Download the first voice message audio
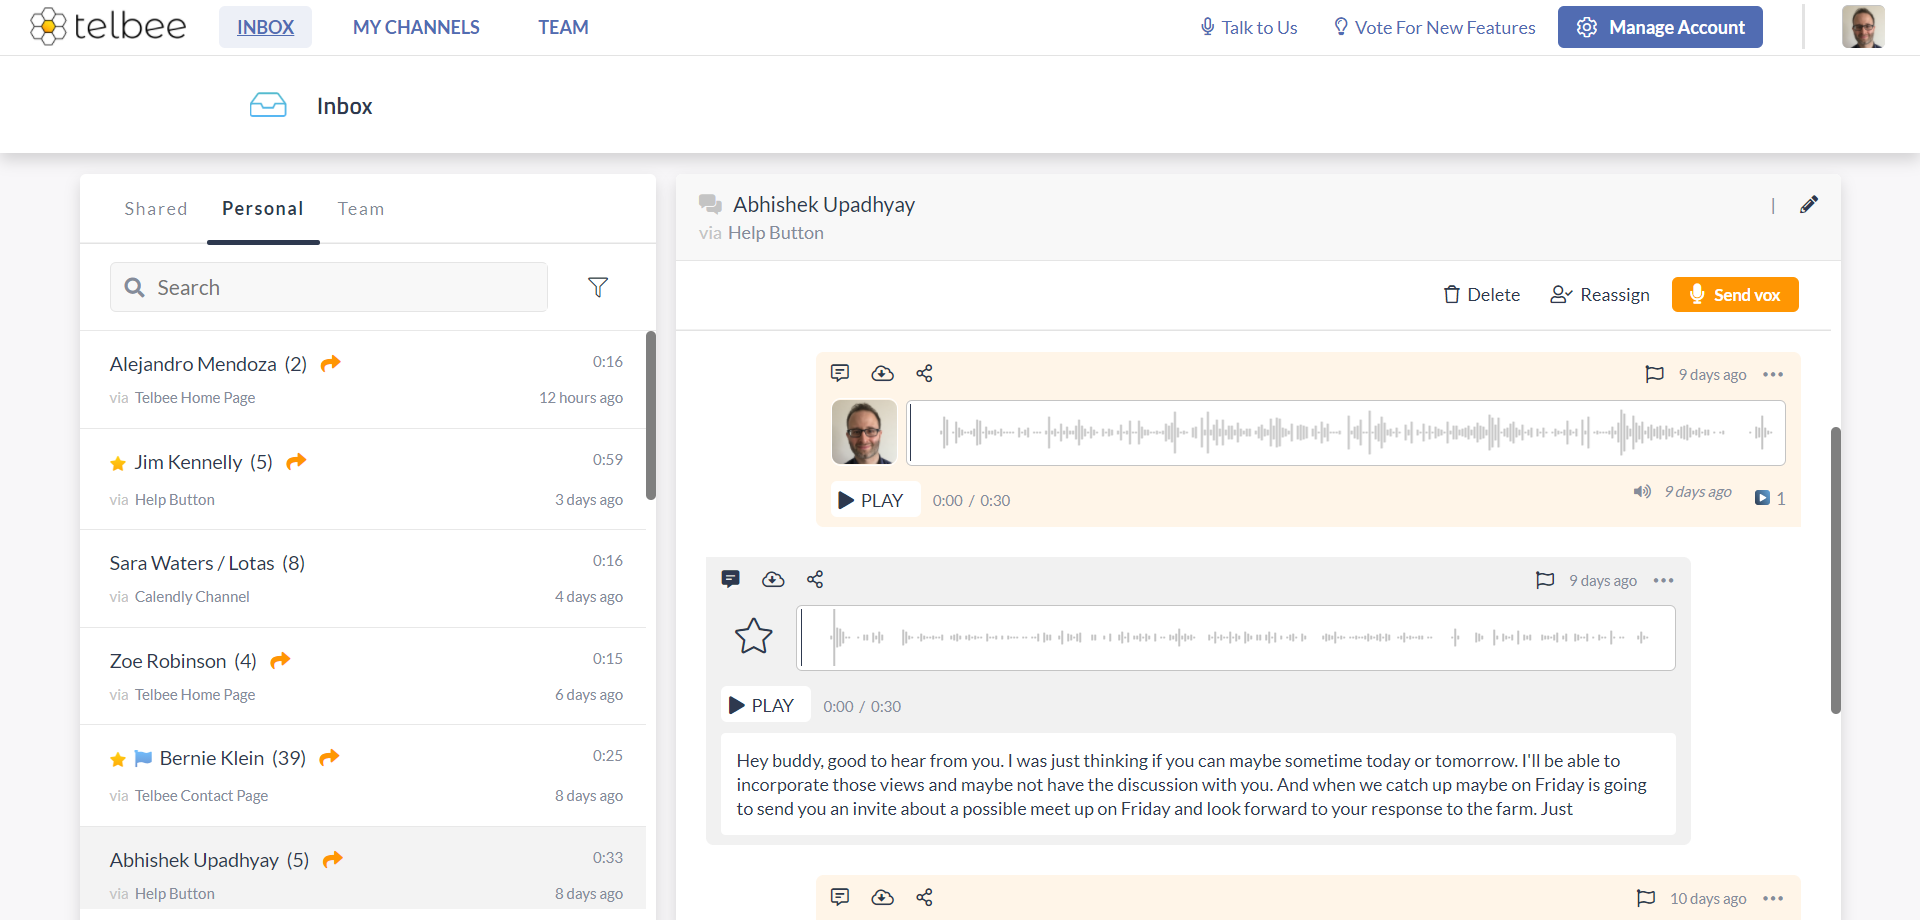The height and width of the screenshot is (920, 1920). point(882,372)
